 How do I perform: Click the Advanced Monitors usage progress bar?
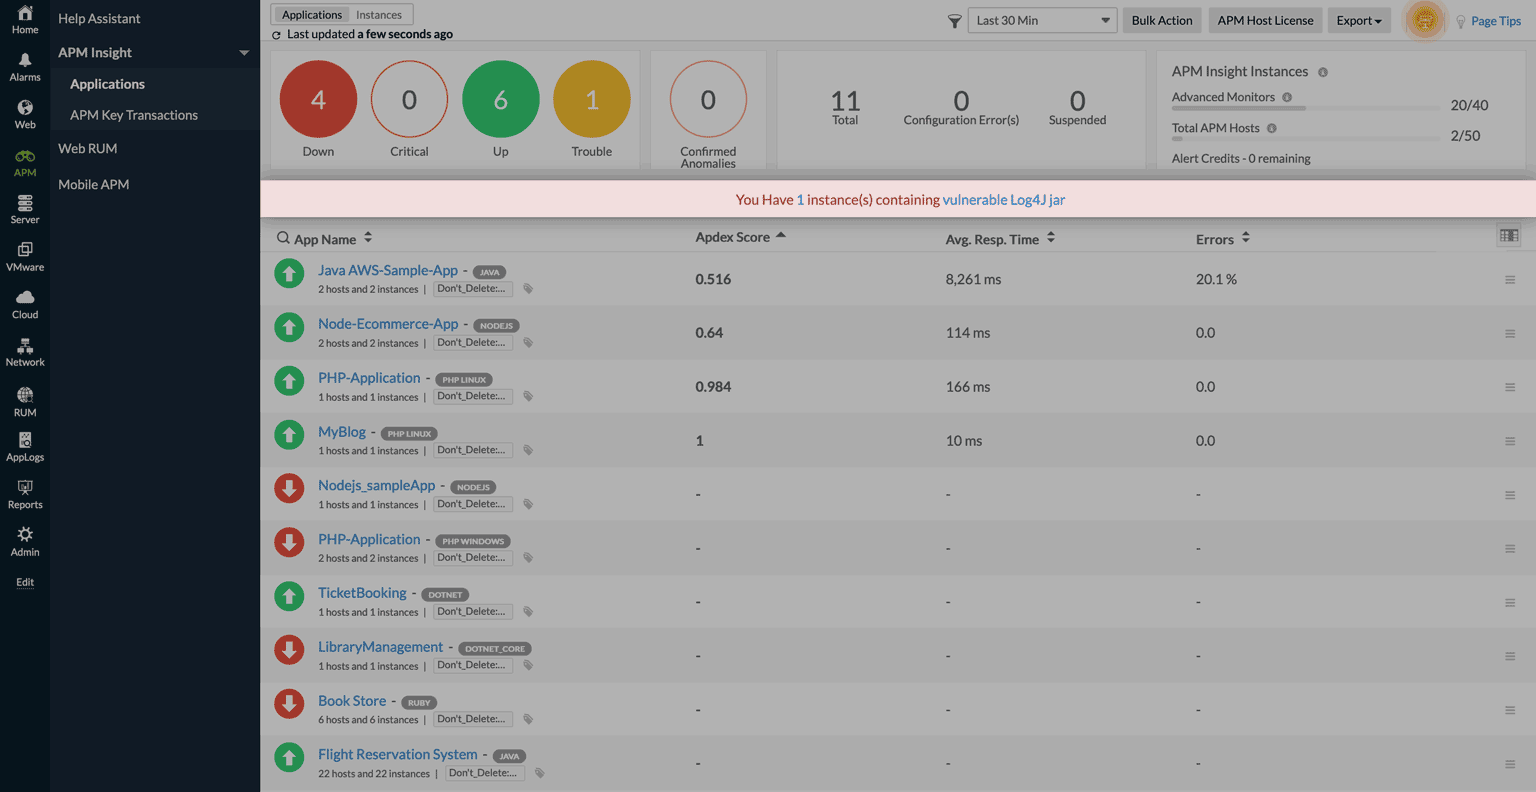coord(1306,108)
